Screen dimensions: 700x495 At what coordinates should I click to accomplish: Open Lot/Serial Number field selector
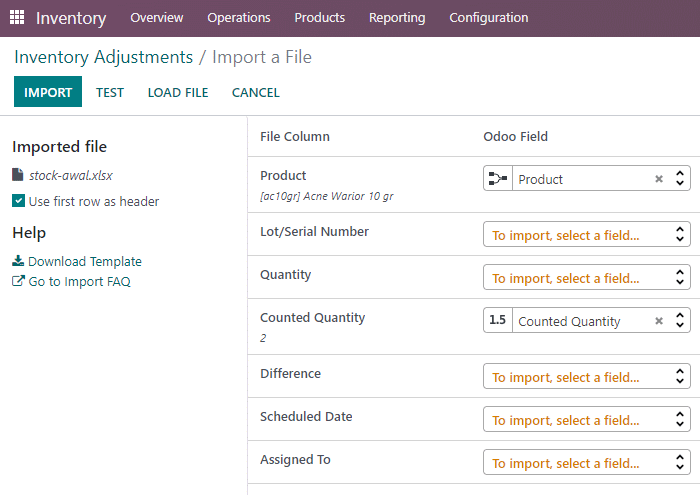tap(587, 234)
